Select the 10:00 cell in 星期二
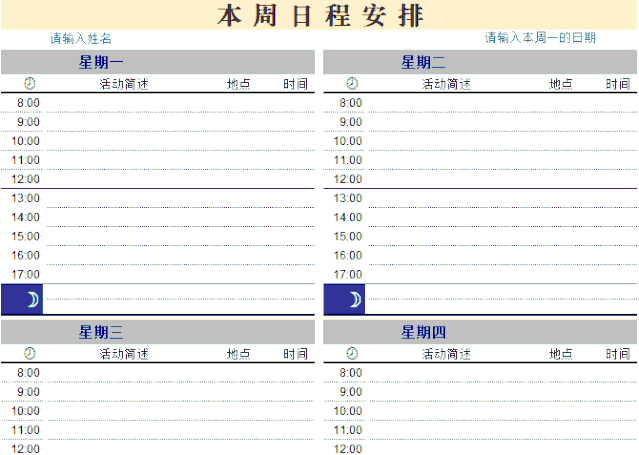Viewport: 639px width, 455px height. coord(348,141)
